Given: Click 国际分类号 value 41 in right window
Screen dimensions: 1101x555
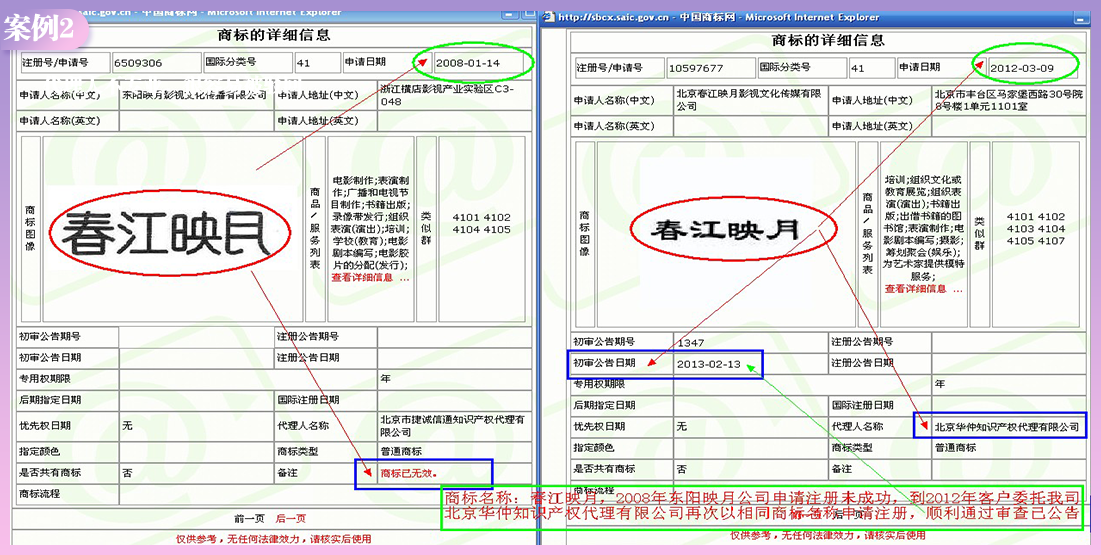Looking at the screenshot, I should click(857, 68).
